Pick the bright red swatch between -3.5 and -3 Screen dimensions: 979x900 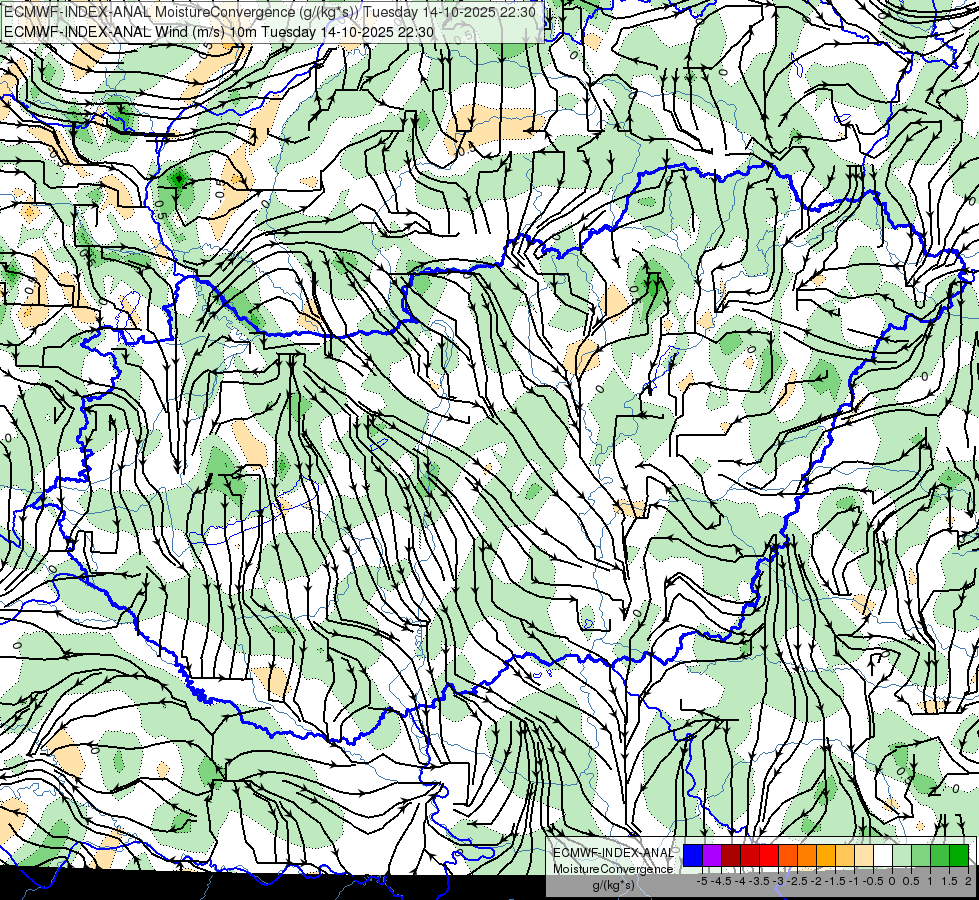[769, 855]
